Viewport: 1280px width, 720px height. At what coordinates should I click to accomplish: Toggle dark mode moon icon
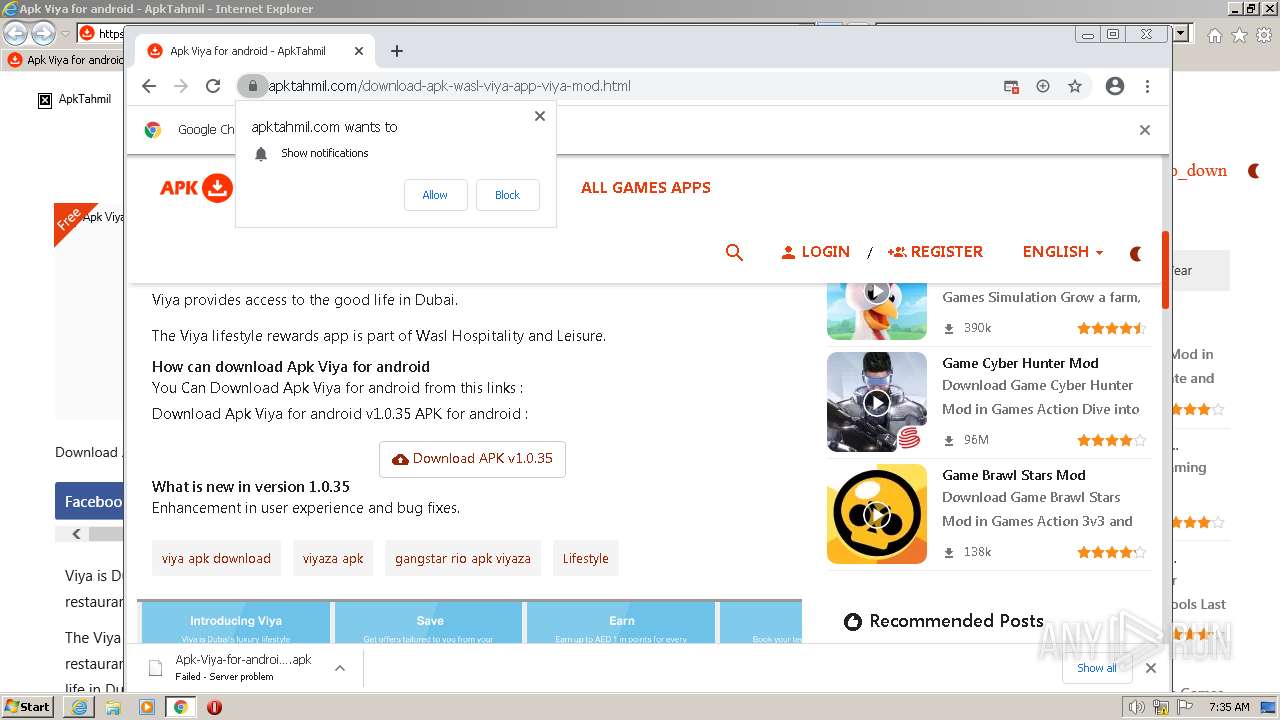pyautogui.click(x=1136, y=254)
